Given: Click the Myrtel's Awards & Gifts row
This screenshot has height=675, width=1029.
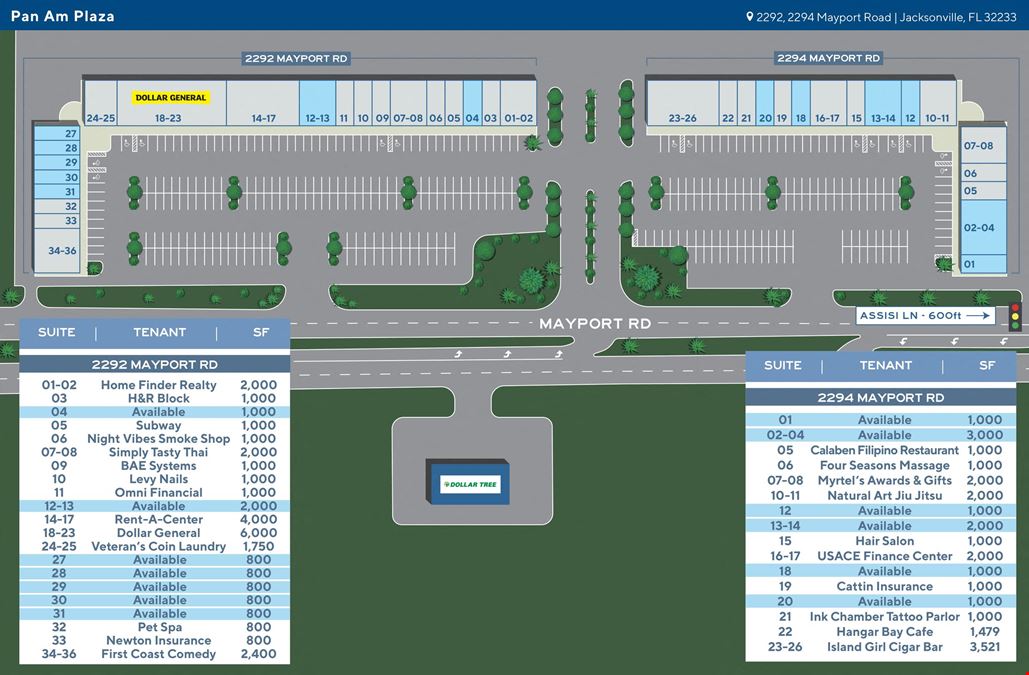Looking at the screenshot, I should coord(881,480).
